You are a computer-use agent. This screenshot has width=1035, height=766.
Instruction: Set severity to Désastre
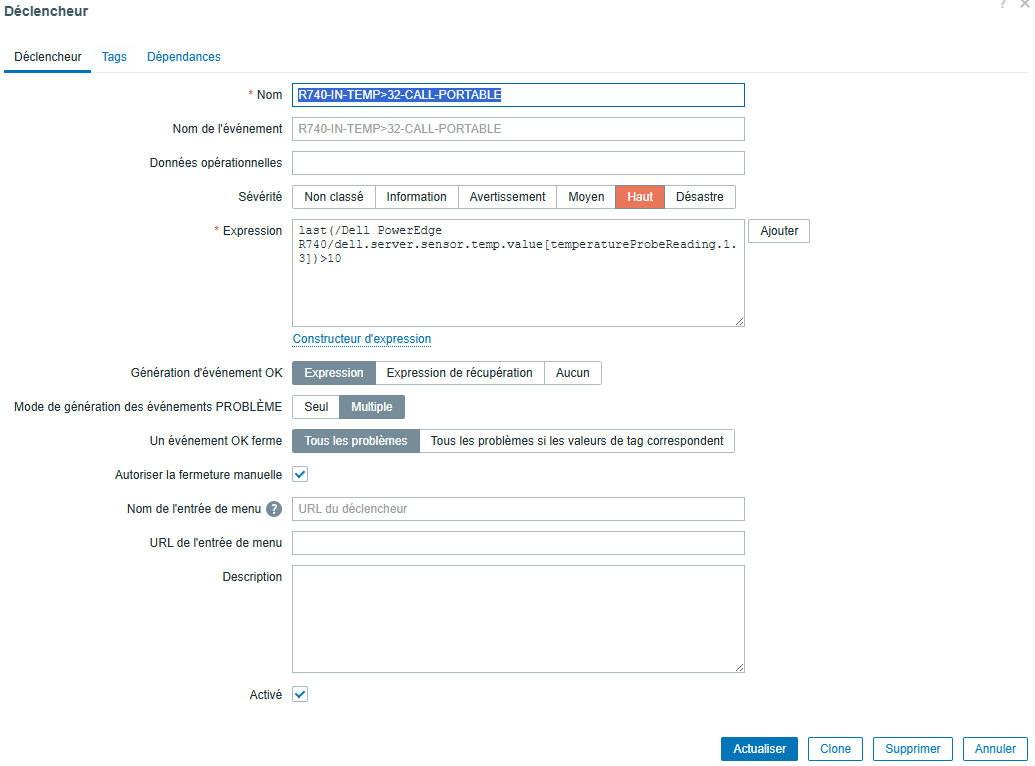pos(700,197)
